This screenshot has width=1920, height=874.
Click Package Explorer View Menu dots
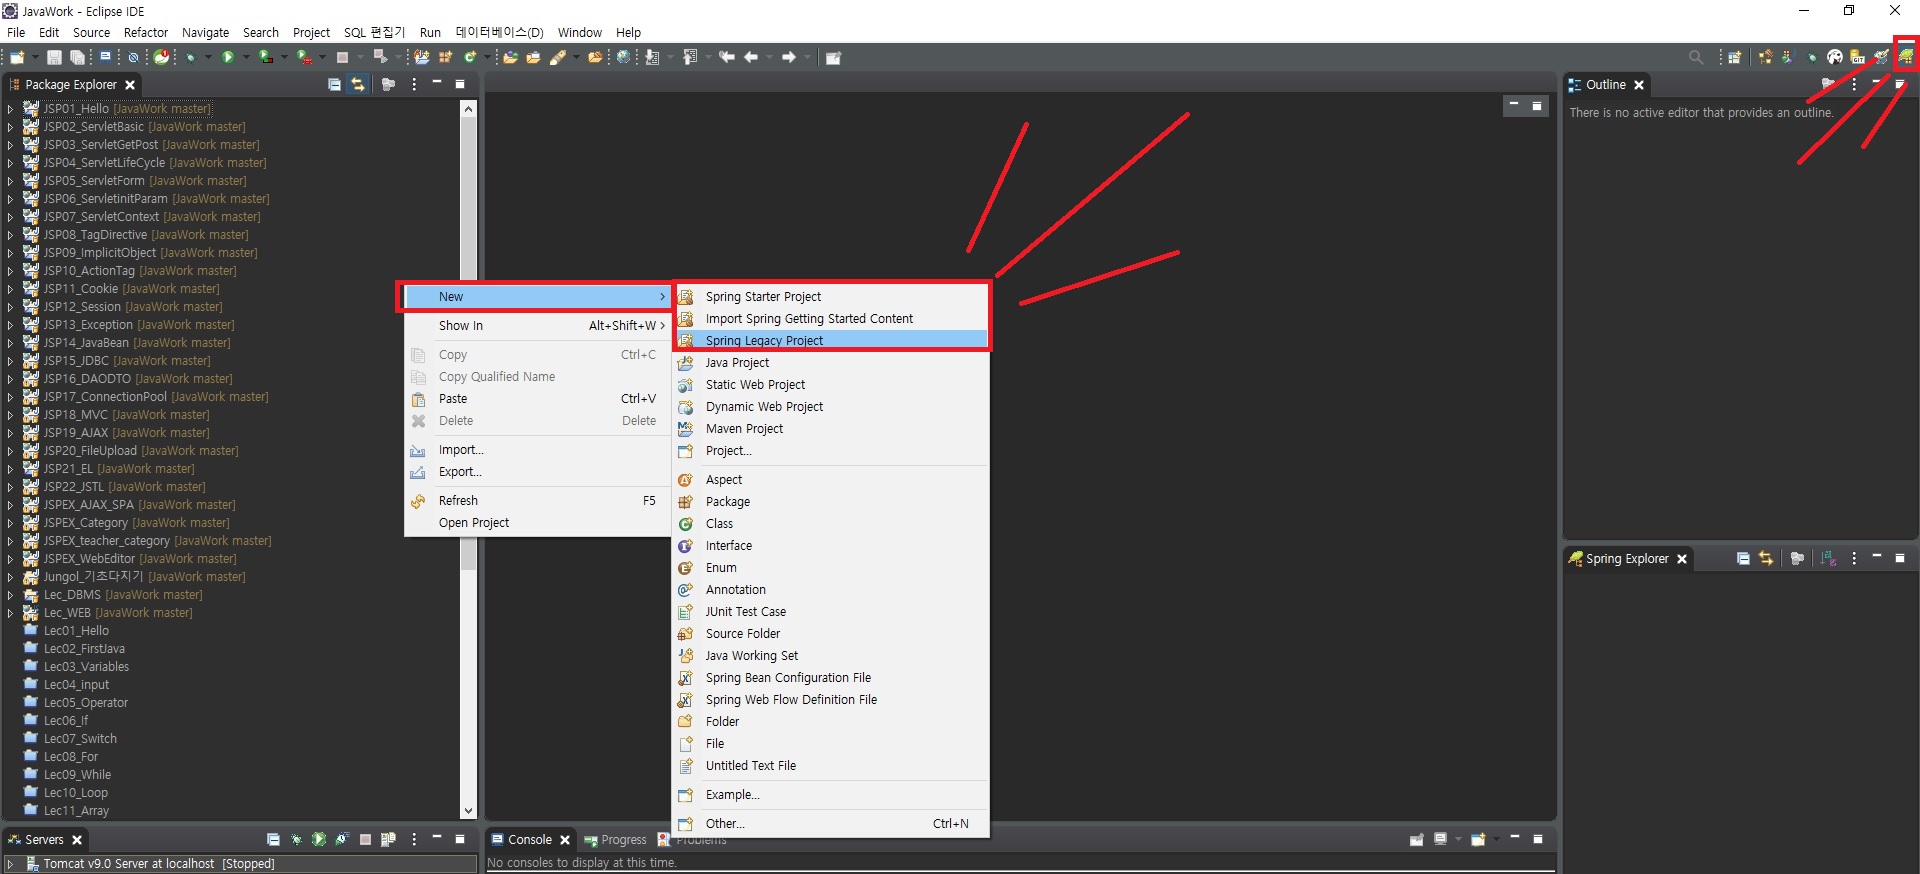click(414, 85)
